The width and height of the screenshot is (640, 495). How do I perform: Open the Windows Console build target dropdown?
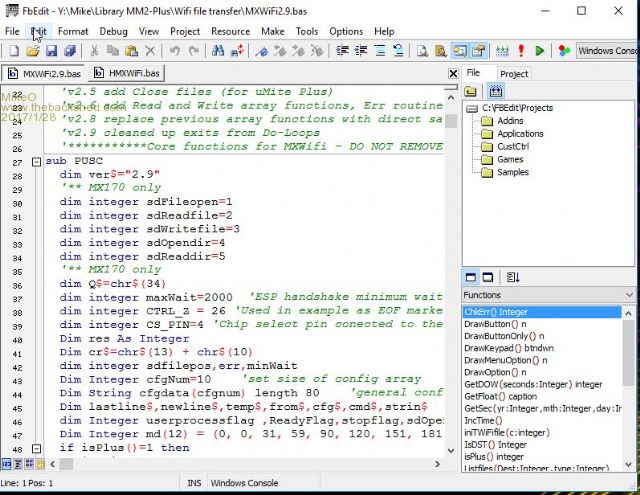point(606,51)
